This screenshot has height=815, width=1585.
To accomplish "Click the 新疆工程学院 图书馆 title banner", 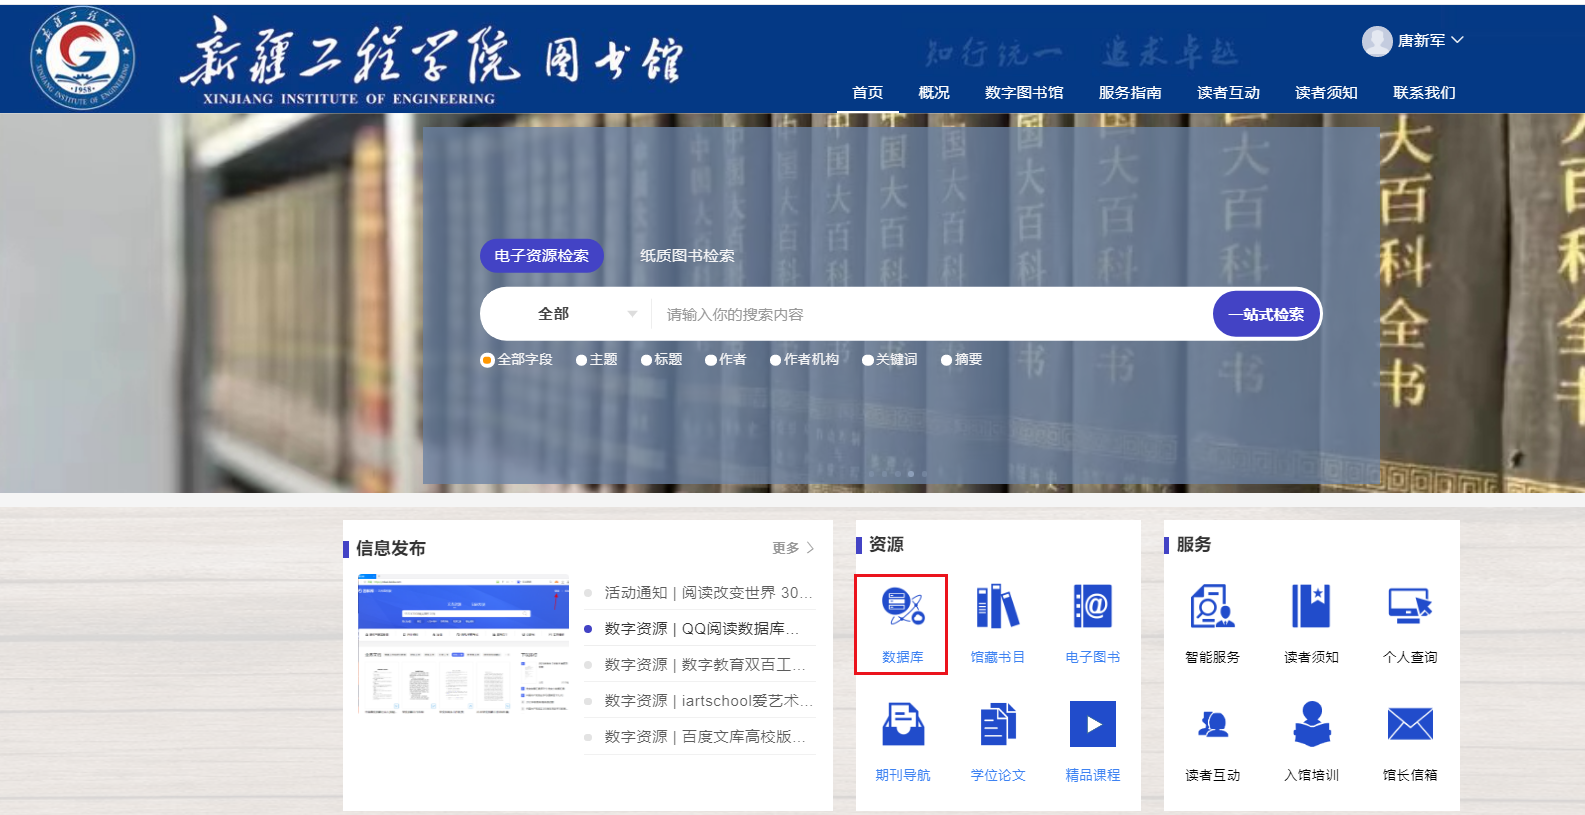I will tap(432, 60).
